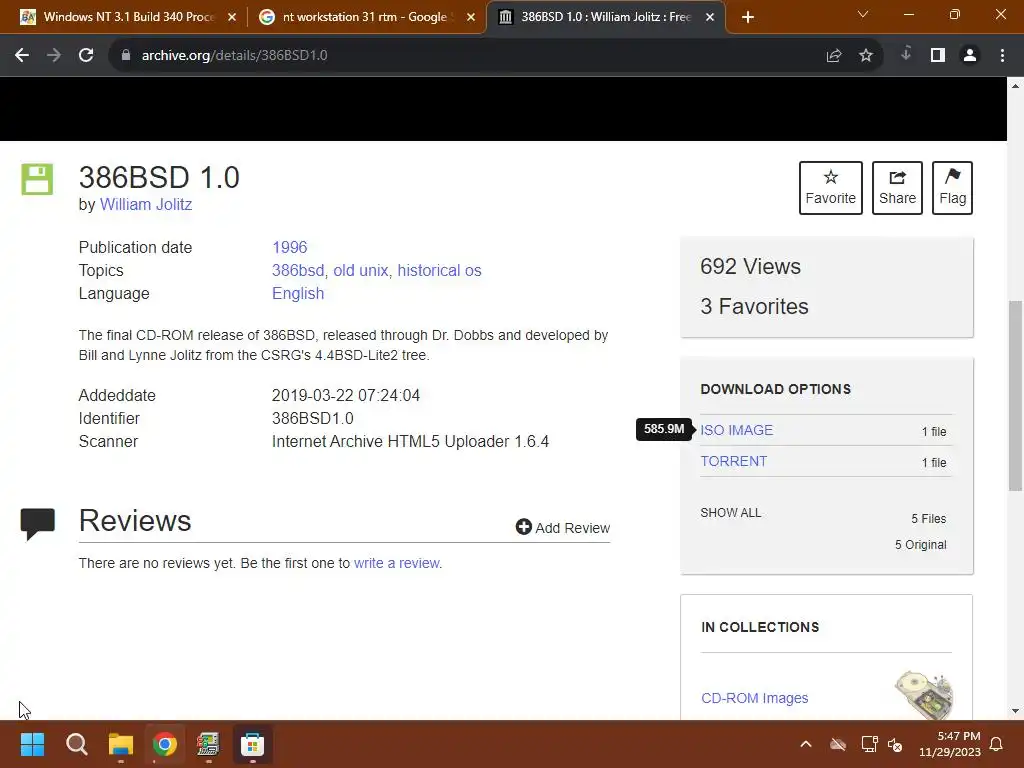Image resolution: width=1024 pixels, height=768 pixels.
Task: Click the 3 Favorites text
Action: tap(754, 306)
